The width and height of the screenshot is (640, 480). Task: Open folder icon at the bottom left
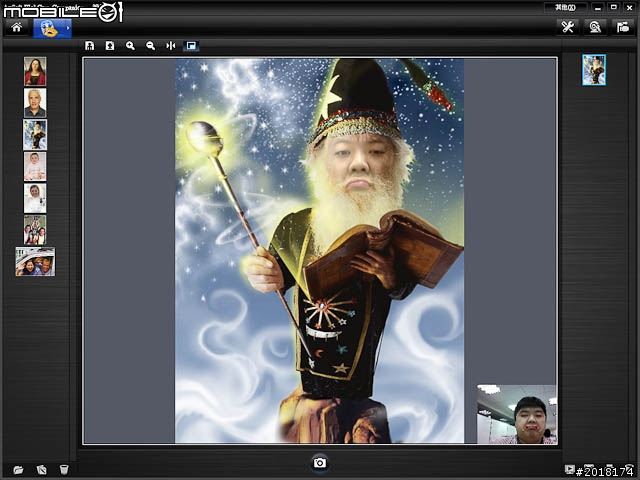coord(18,469)
